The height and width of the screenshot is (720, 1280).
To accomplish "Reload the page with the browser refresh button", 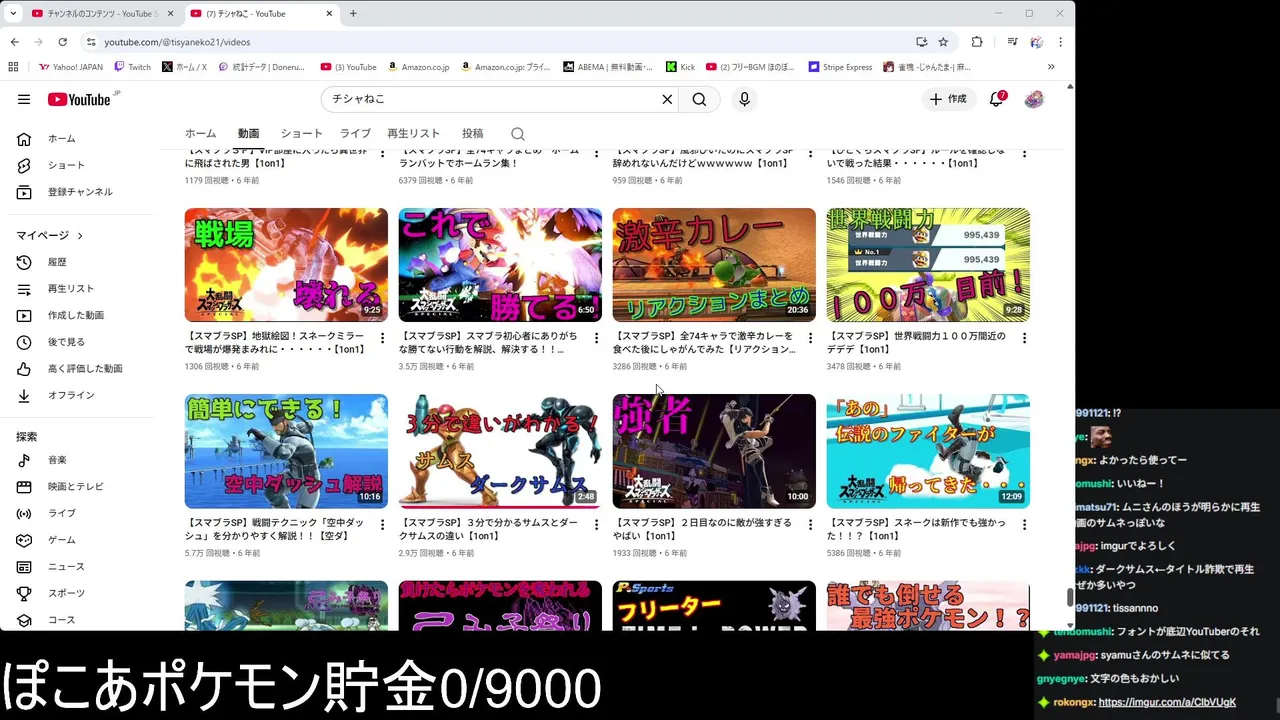I will pyautogui.click(x=62, y=42).
